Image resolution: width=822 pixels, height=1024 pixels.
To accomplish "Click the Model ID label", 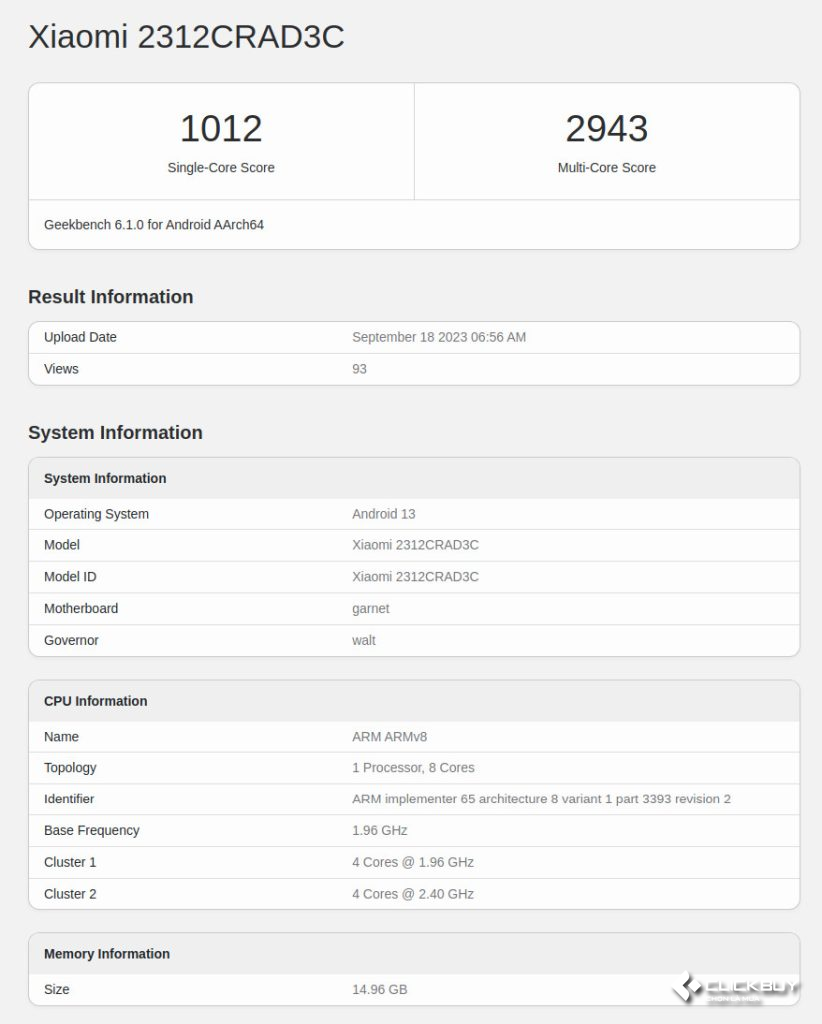I will 70,577.
